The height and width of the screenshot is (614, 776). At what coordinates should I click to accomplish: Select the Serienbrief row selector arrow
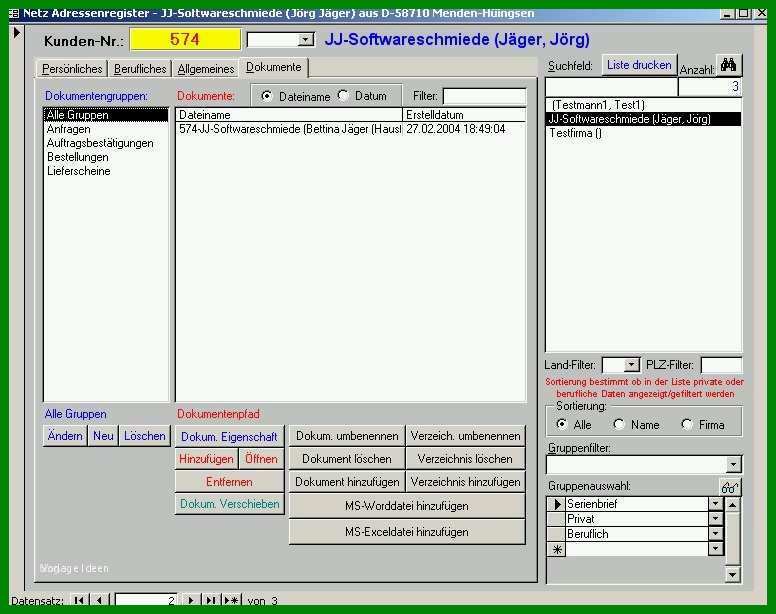point(557,504)
